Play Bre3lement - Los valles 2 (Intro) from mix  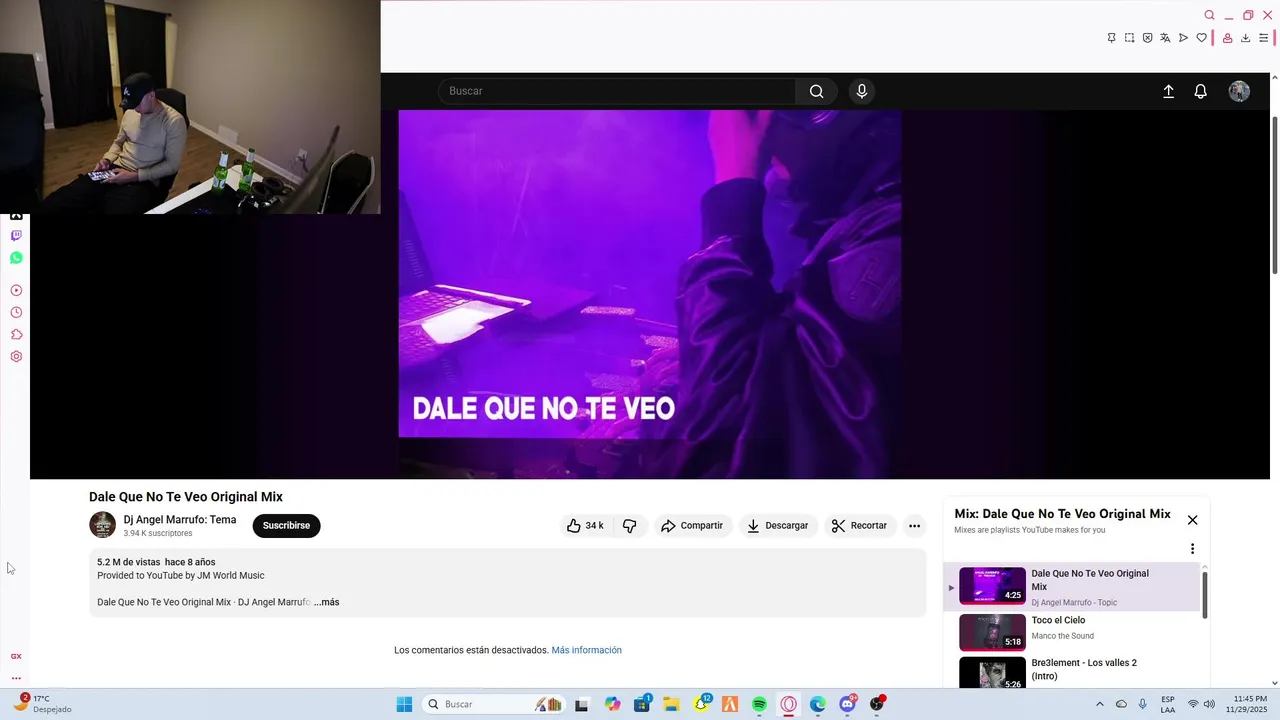(x=1071, y=672)
